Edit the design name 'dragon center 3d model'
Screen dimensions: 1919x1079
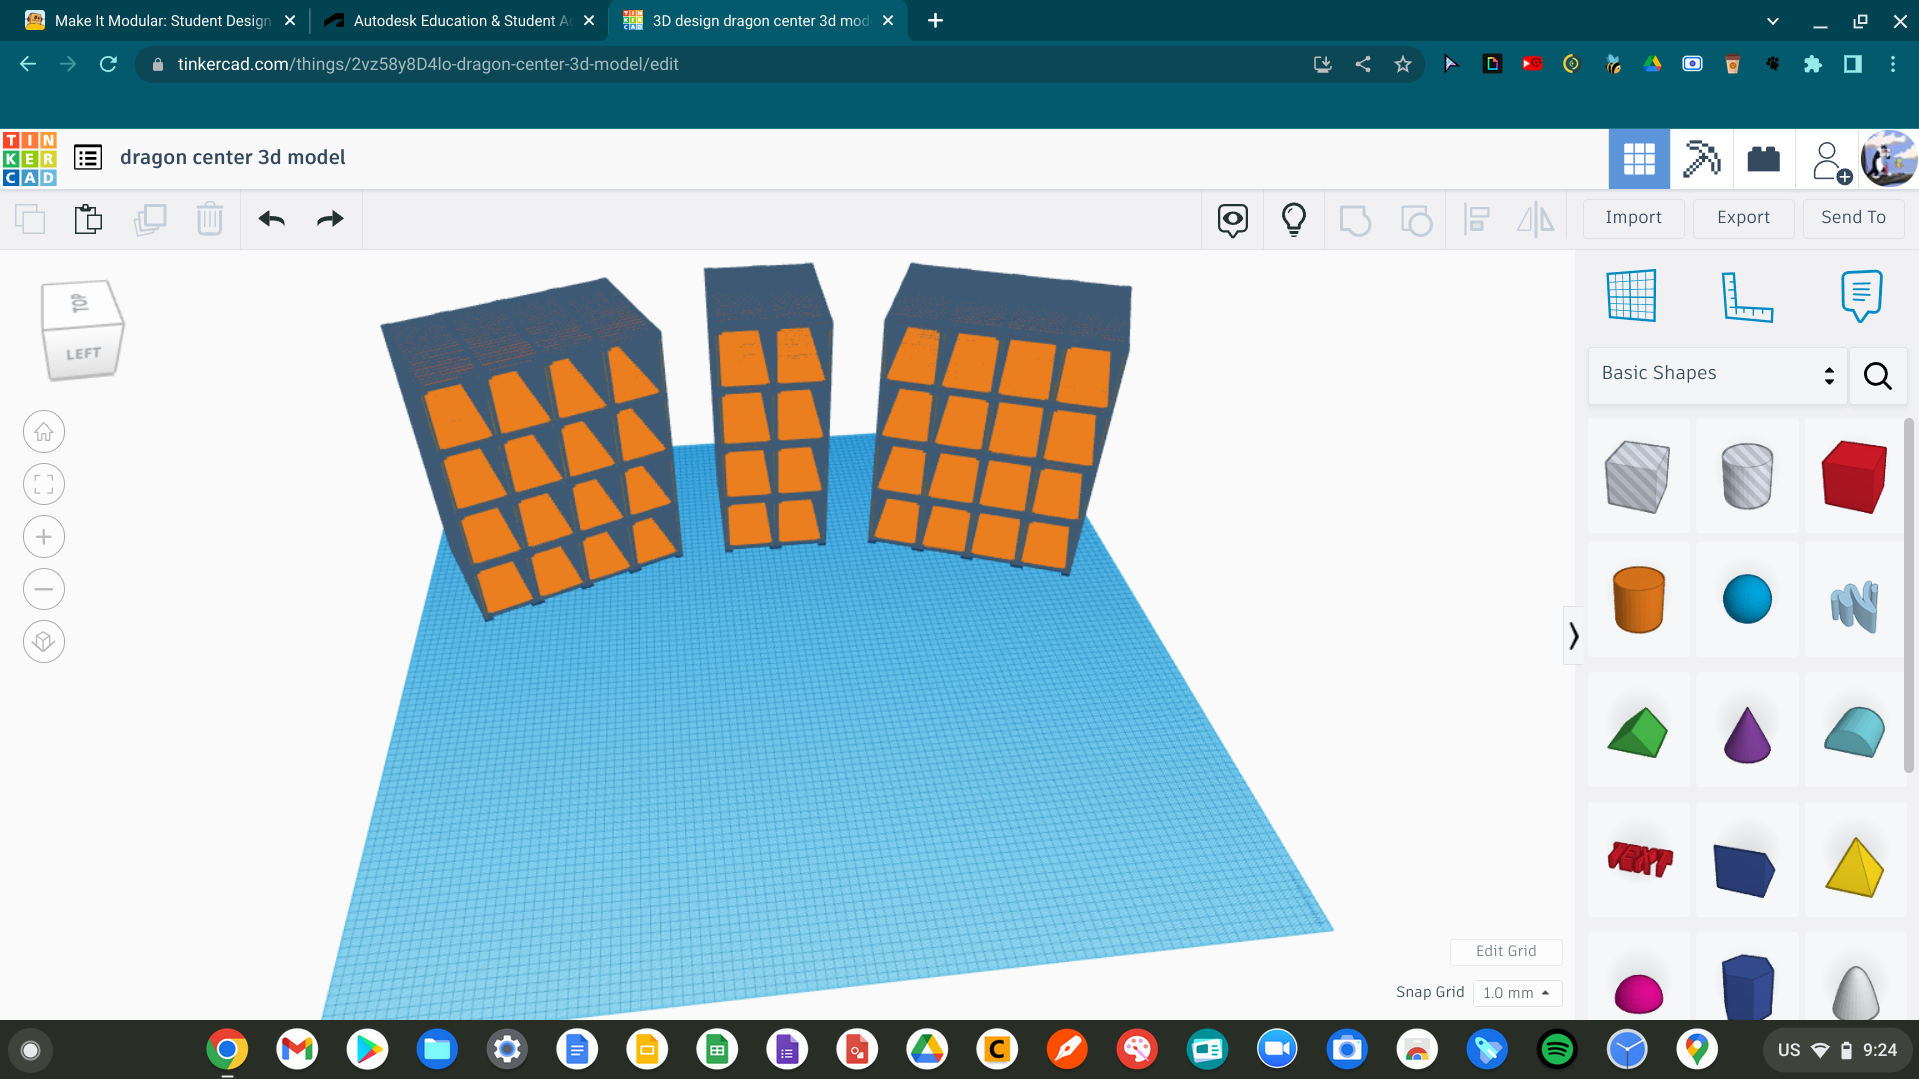tap(233, 157)
